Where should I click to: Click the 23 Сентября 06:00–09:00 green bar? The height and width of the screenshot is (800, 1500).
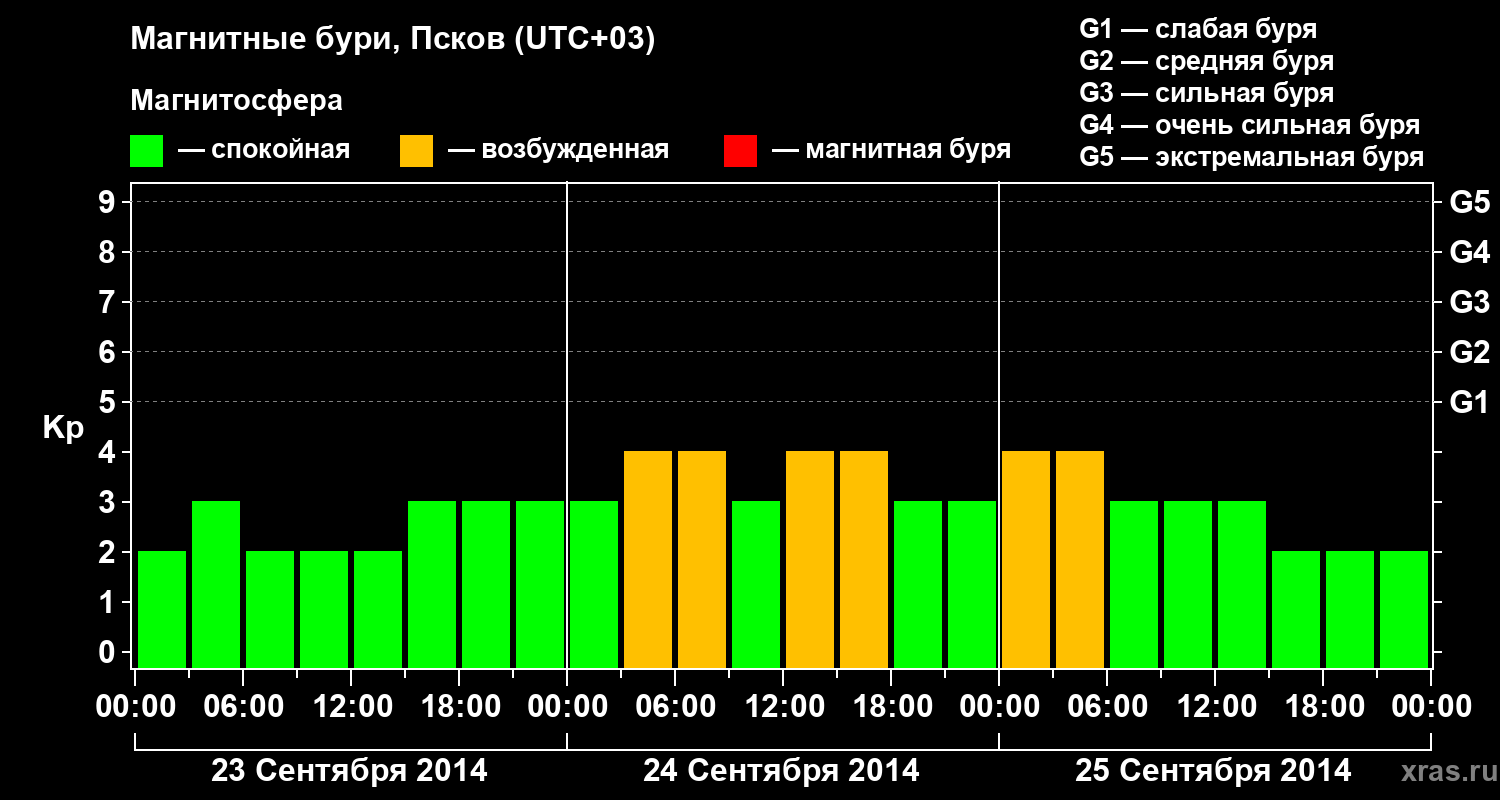[270, 609]
